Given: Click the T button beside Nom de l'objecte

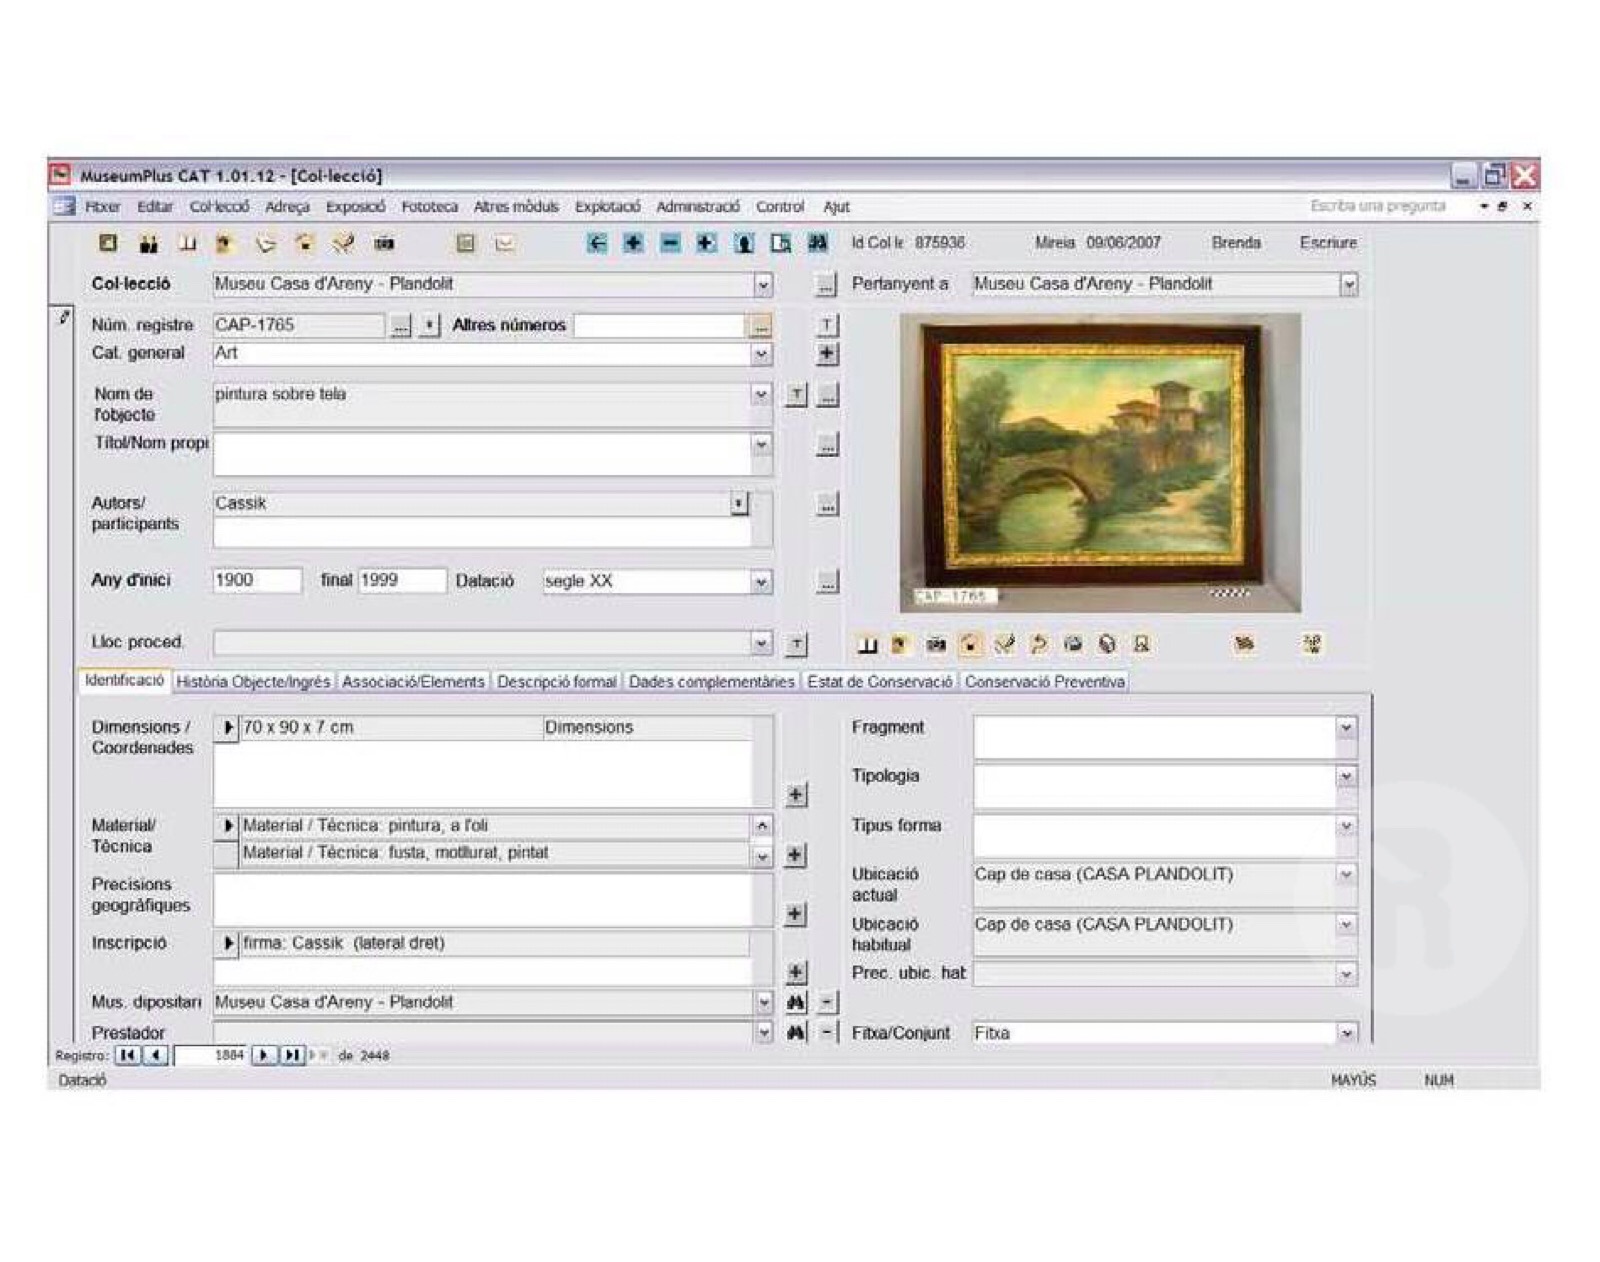Looking at the screenshot, I should (x=795, y=395).
